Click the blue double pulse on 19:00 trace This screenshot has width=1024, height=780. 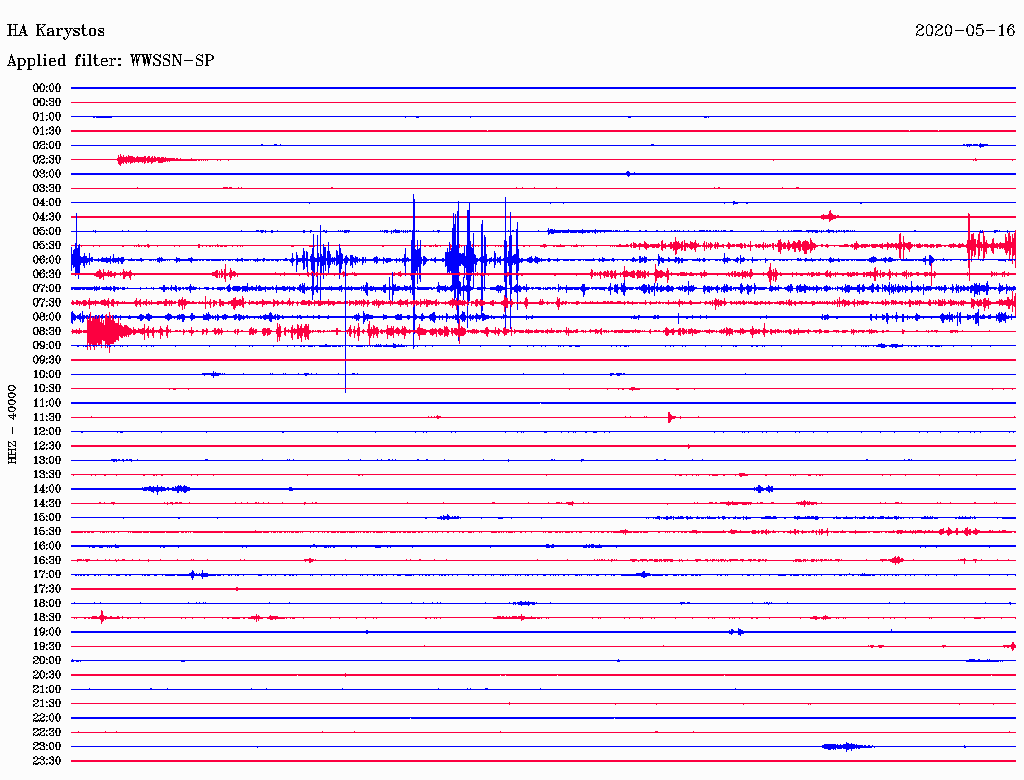point(736,632)
